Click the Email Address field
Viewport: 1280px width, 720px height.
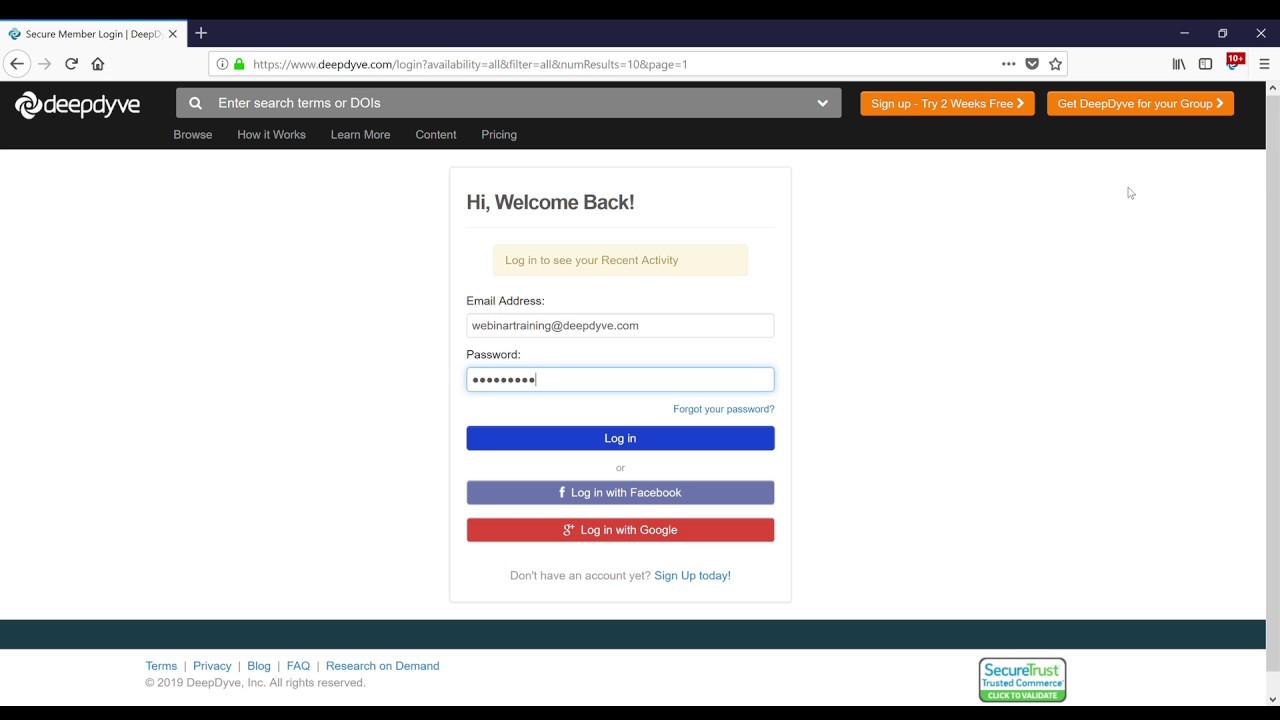(x=620, y=325)
